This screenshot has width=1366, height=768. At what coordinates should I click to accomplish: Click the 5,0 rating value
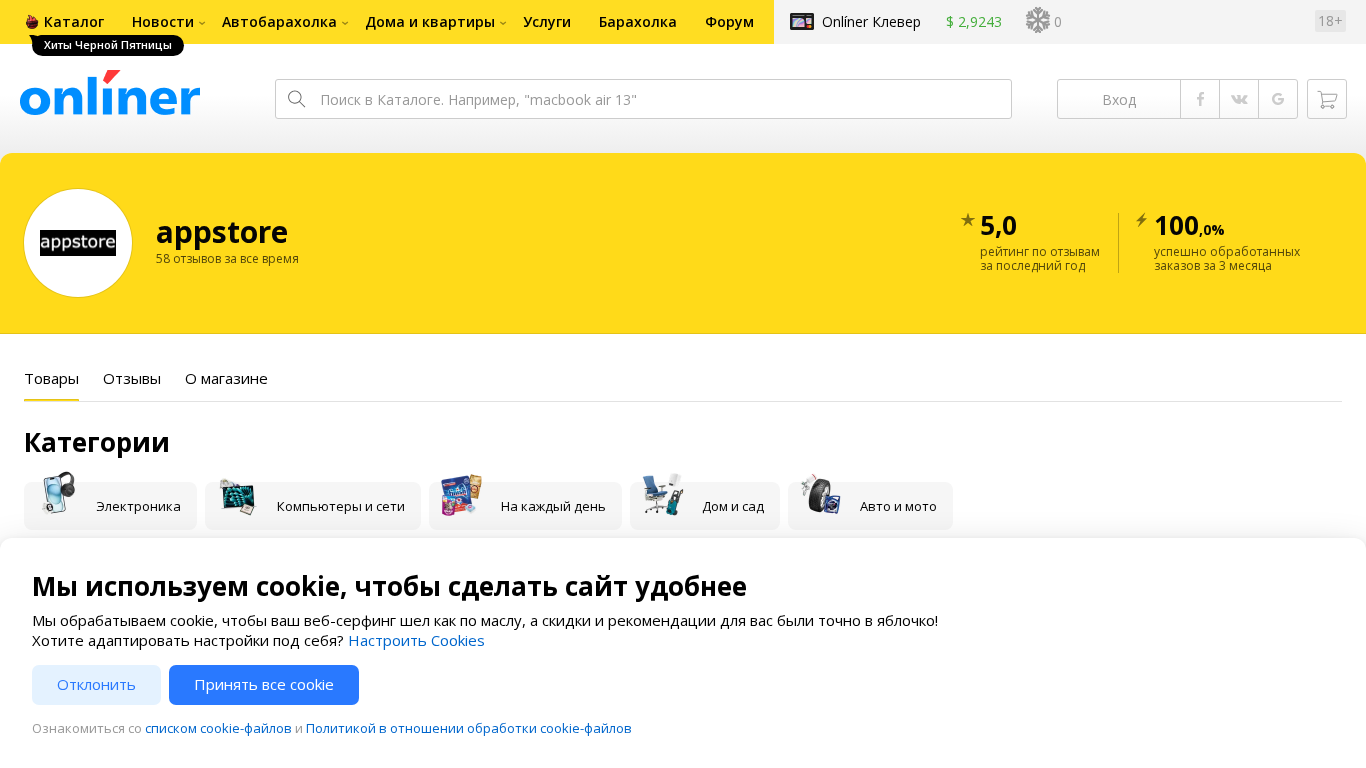pyautogui.click(x=998, y=226)
